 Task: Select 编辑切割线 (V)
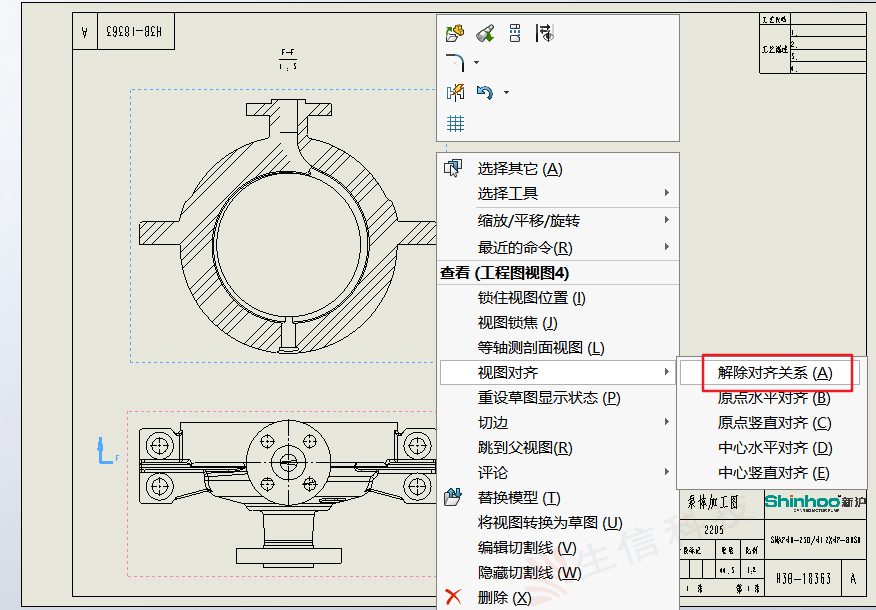click(559, 547)
